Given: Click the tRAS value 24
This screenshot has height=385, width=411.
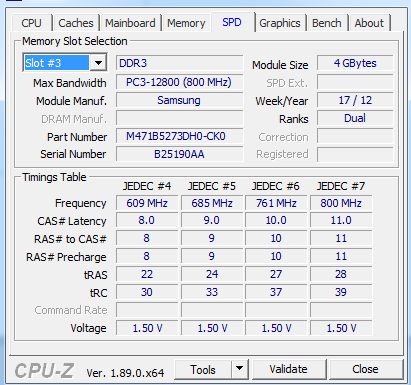Looking at the screenshot, I should [212, 274].
